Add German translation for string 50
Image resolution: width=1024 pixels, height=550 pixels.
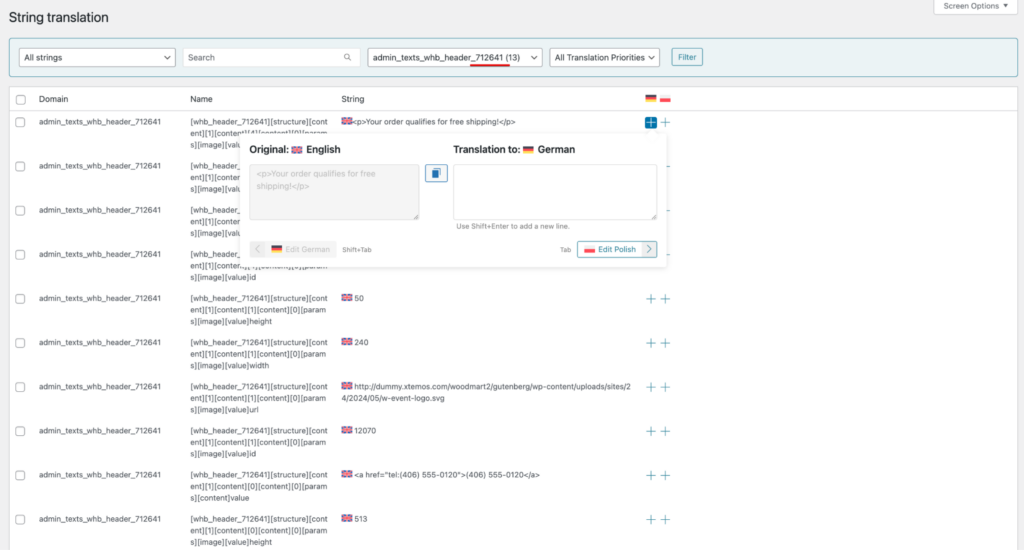(x=650, y=299)
